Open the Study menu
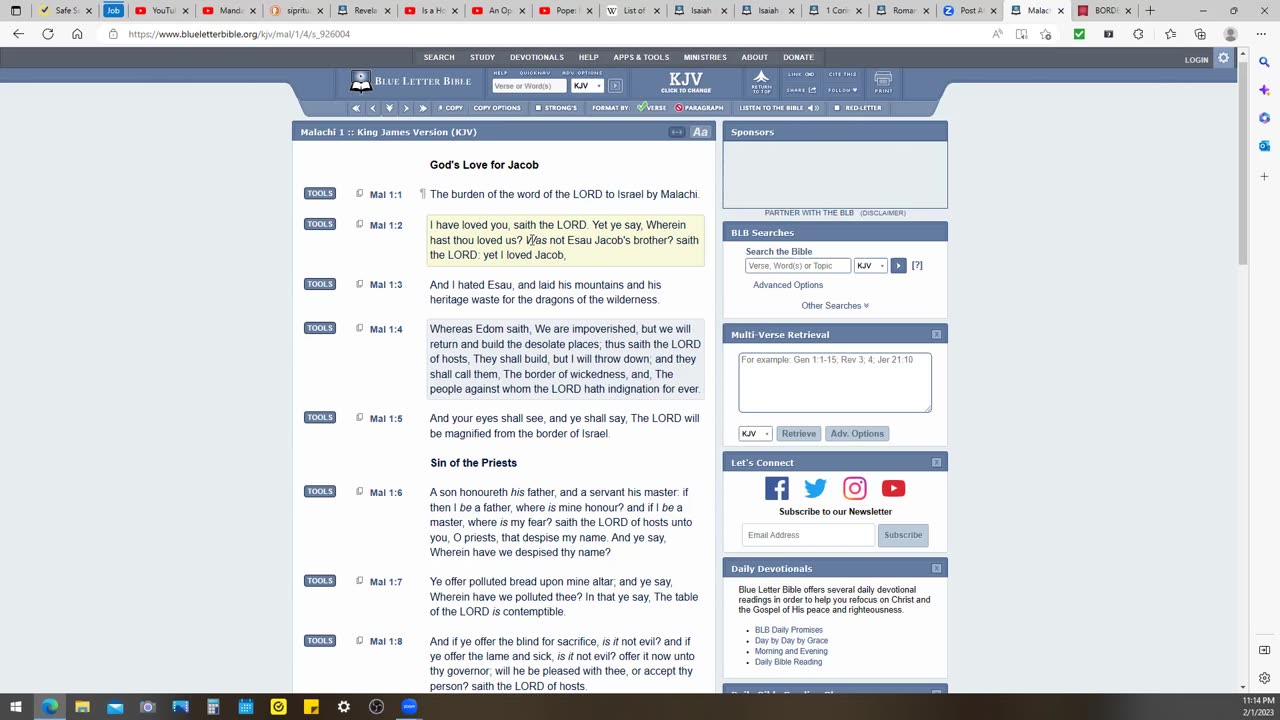This screenshot has width=1280, height=720. point(482,57)
